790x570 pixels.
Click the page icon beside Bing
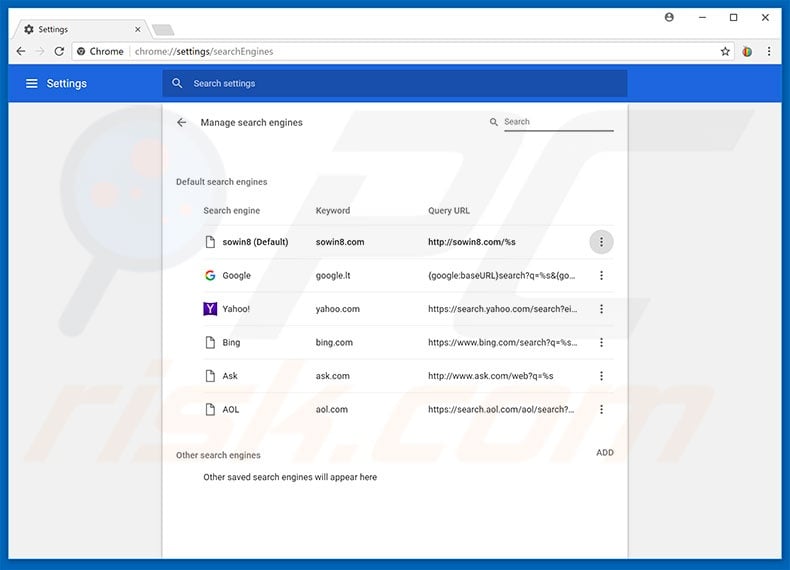point(210,342)
